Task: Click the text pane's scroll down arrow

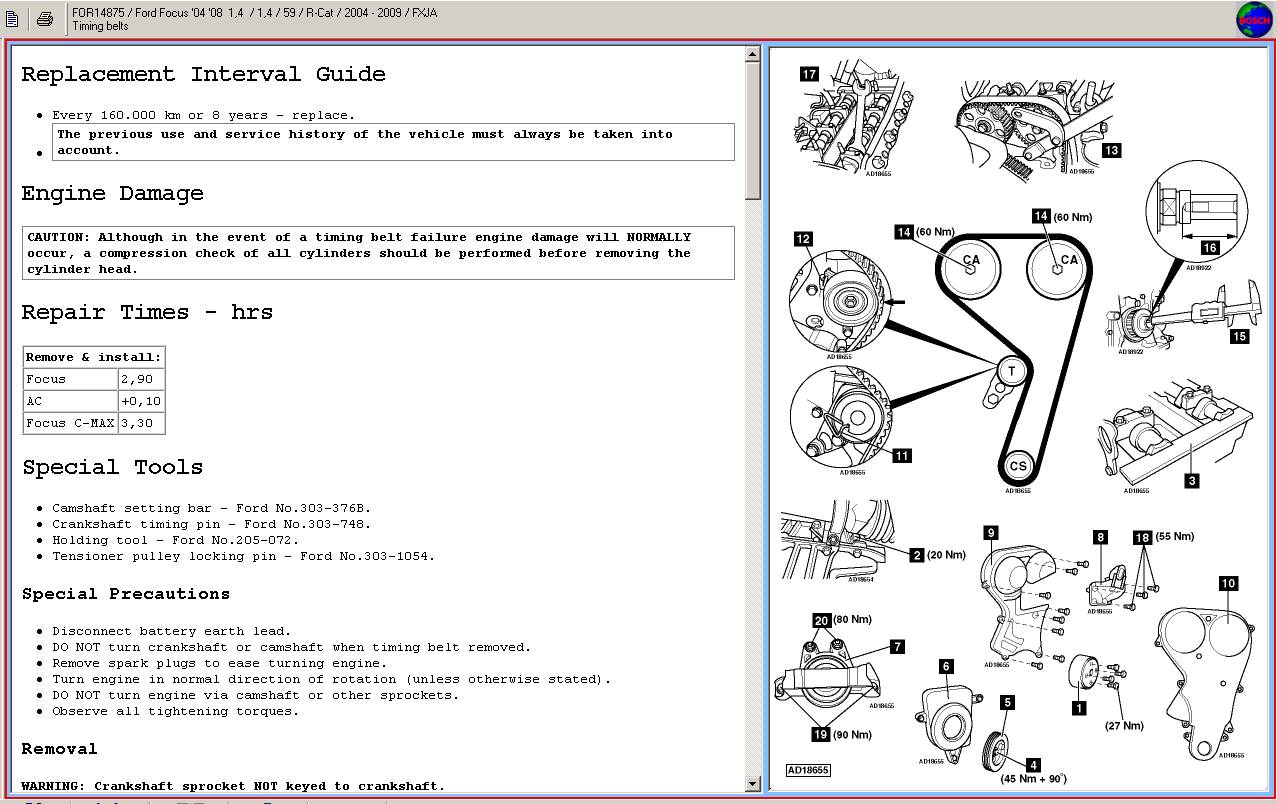Action: pyautogui.click(x=753, y=784)
